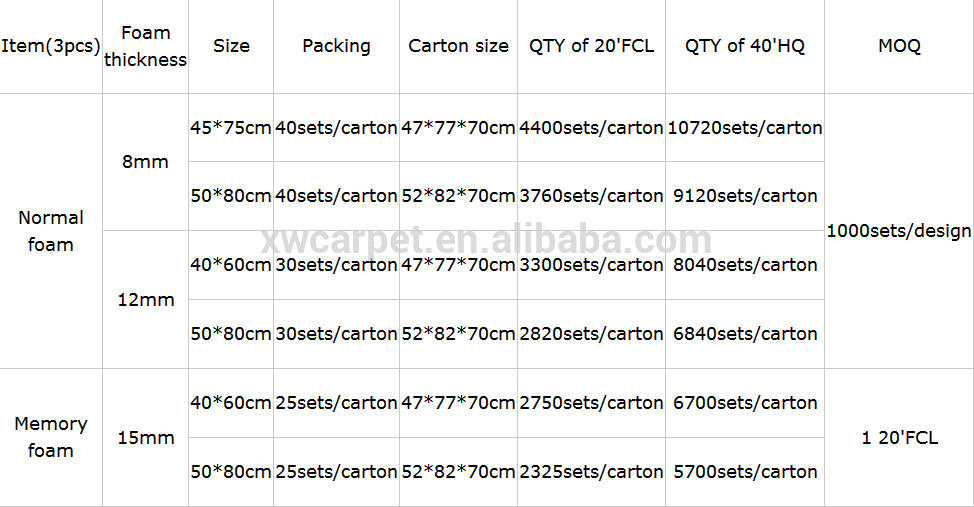Image resolution: width=974 pixels, height=507 pixels.
Task: Click the QTY of 20'FCL header
Action: coord(591,46)
